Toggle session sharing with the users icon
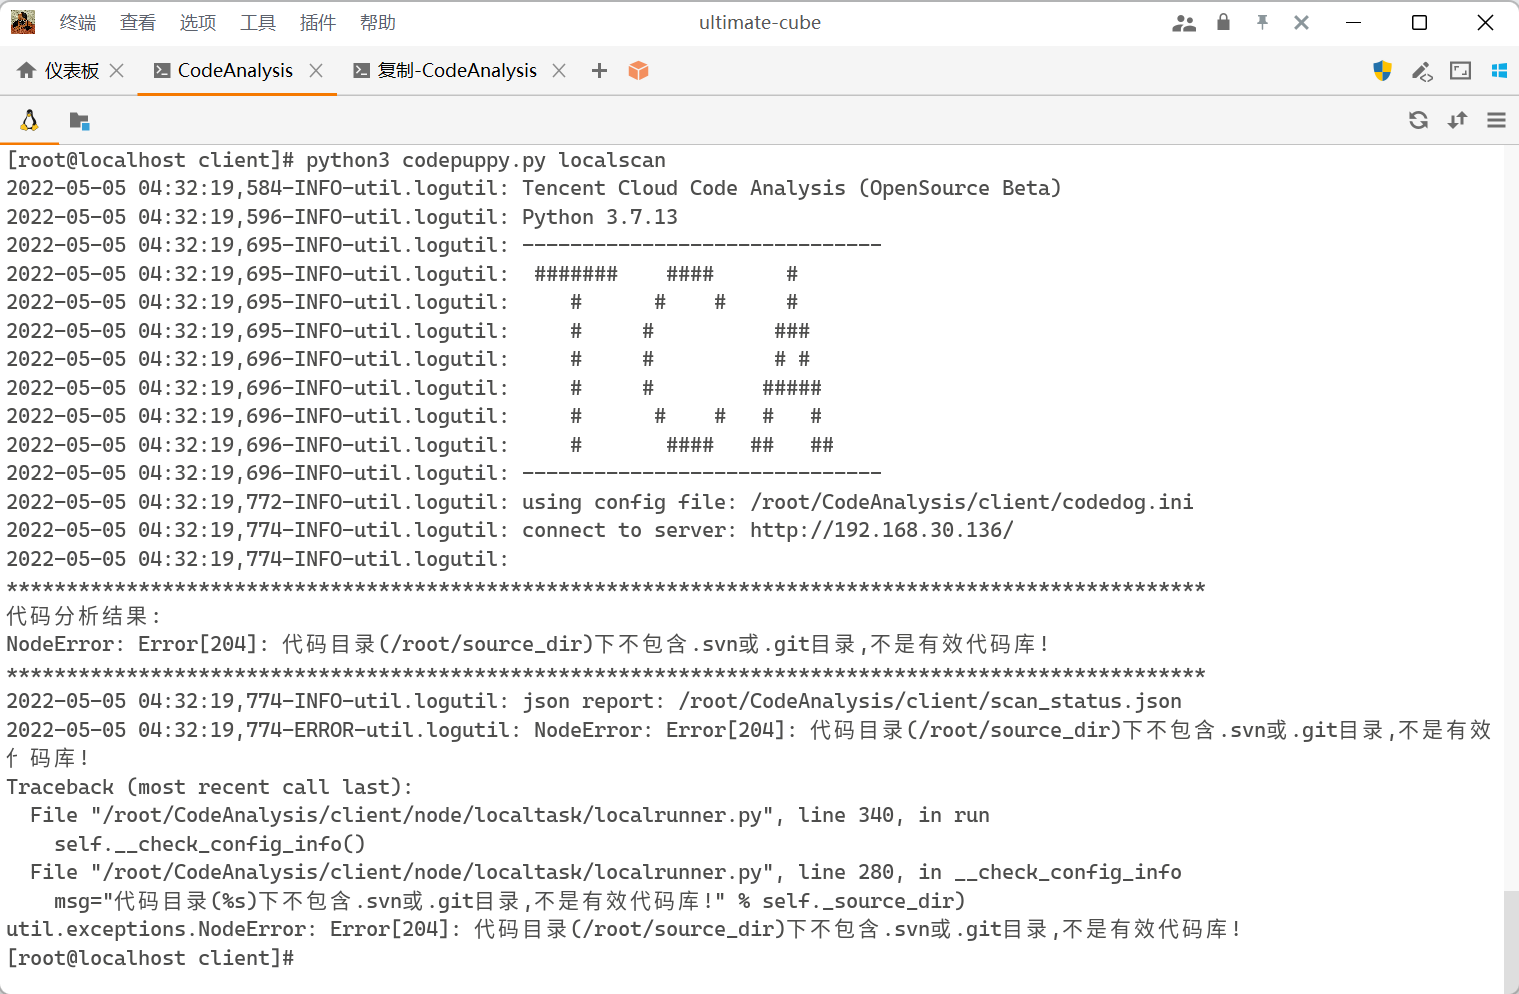Viewport: 1519px width, 994px height. tap(1184, 22)
